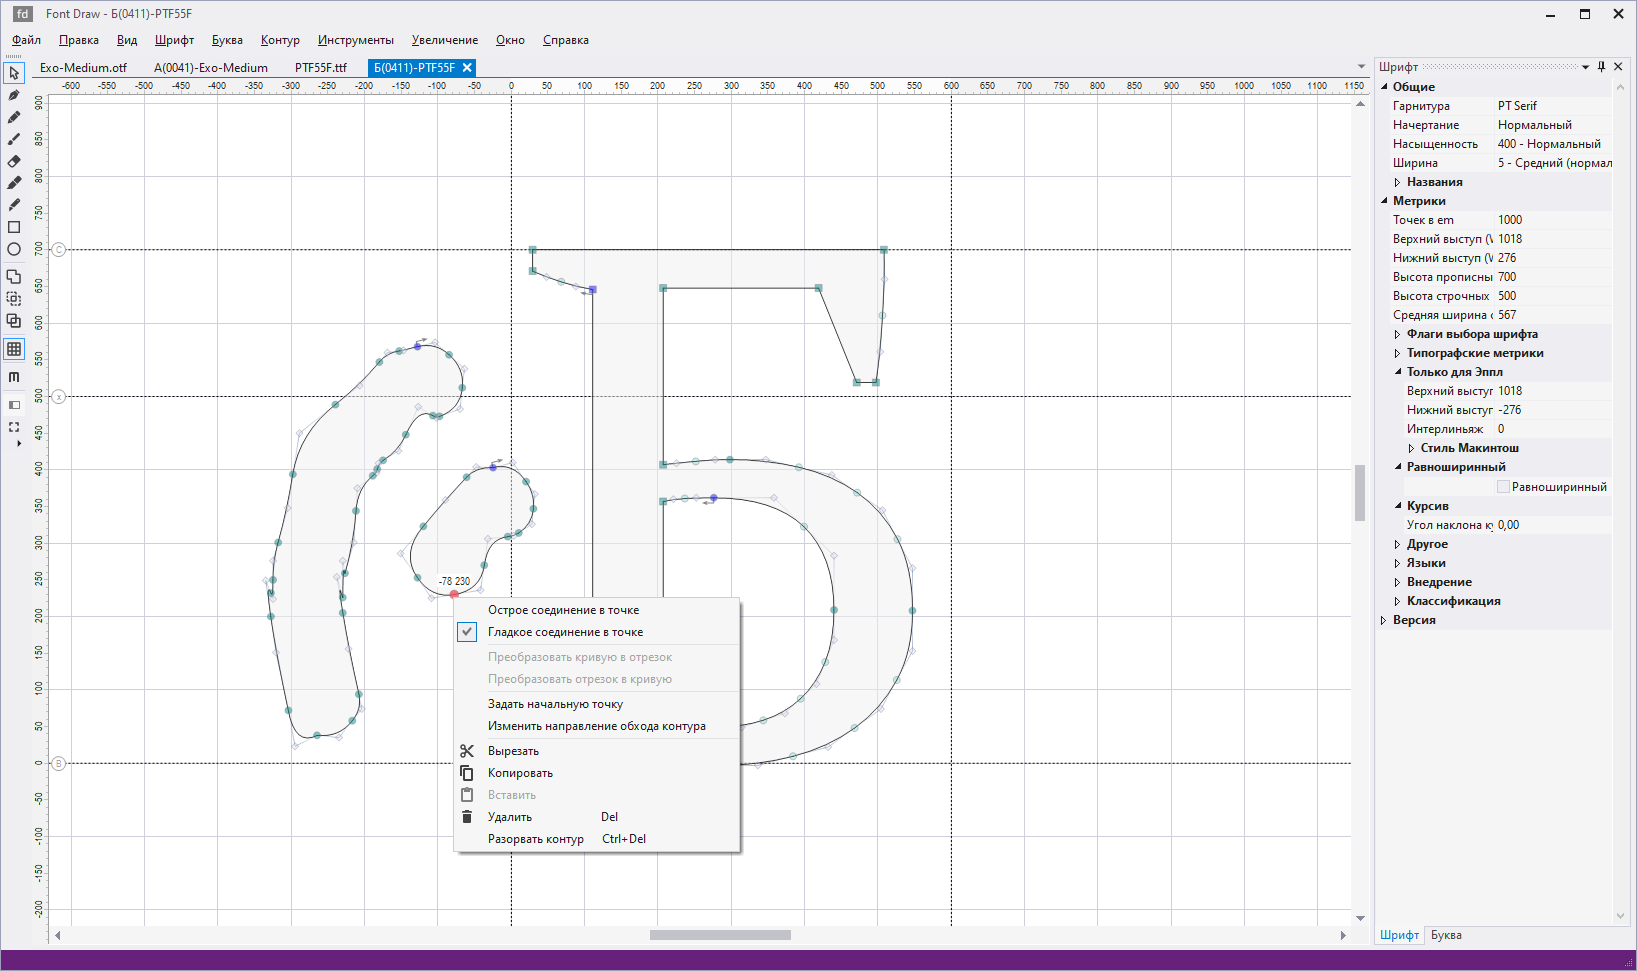
Task: Expand Флаги выбора шрифта group
Action: pos(1398,334)
